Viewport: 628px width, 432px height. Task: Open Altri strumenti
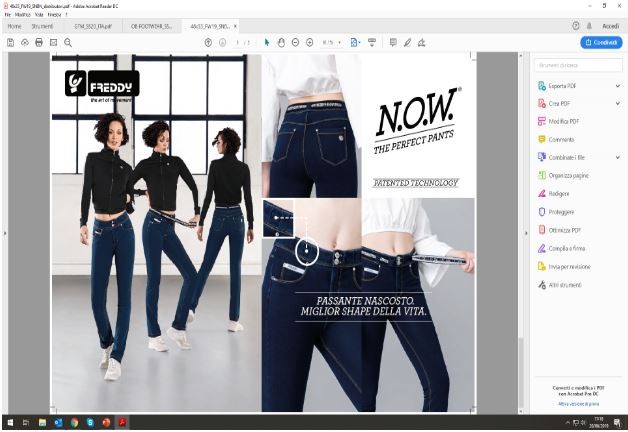pos(565,285)
